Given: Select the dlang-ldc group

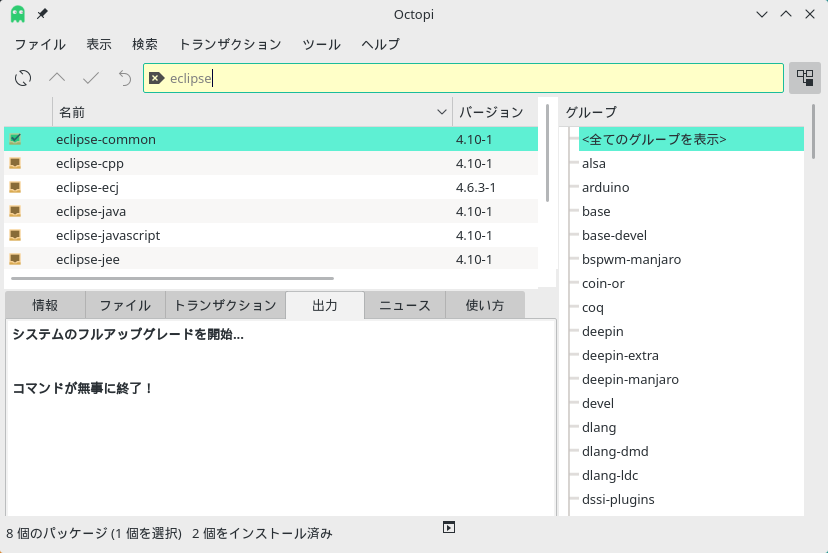Looking at the screenshot, I should click(x=610, y=475).
